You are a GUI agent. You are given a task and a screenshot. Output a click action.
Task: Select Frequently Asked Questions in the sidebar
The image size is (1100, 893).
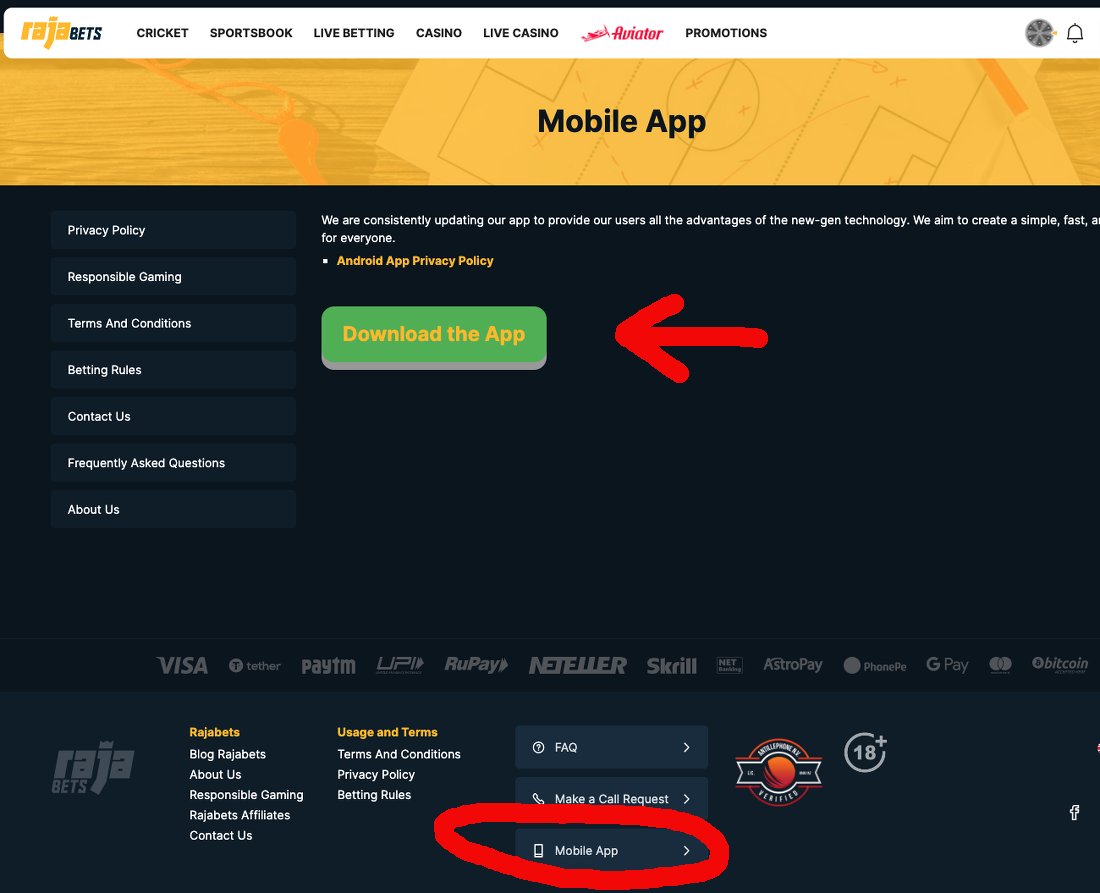173,462
